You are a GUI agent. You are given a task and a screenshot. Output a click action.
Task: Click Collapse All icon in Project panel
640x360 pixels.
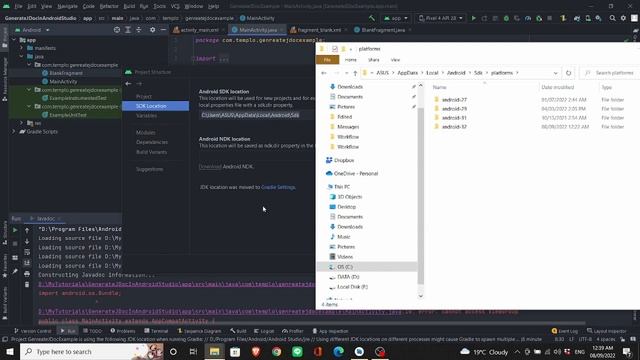(x=139, y=30)
